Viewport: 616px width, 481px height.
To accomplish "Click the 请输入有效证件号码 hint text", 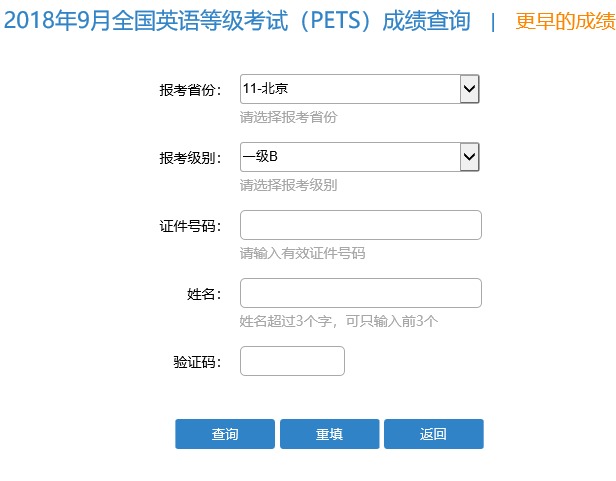I will (302, 253).
